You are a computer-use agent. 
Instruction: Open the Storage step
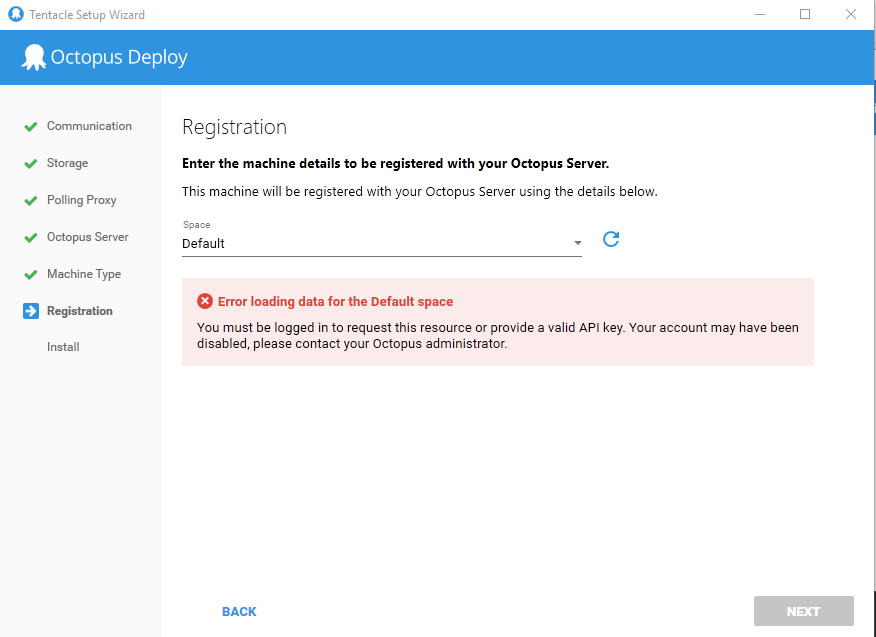tap(68, 163)
